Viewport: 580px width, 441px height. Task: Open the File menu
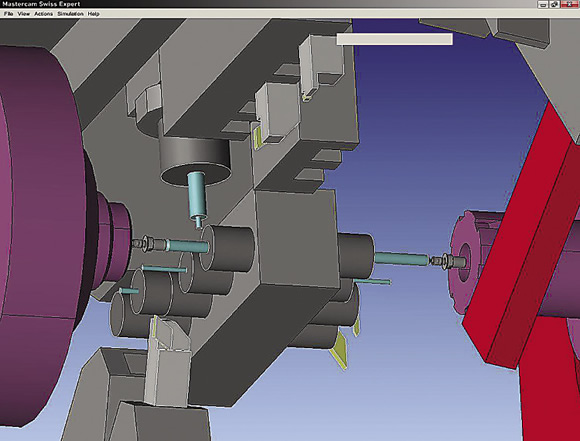tap(9, 14)
